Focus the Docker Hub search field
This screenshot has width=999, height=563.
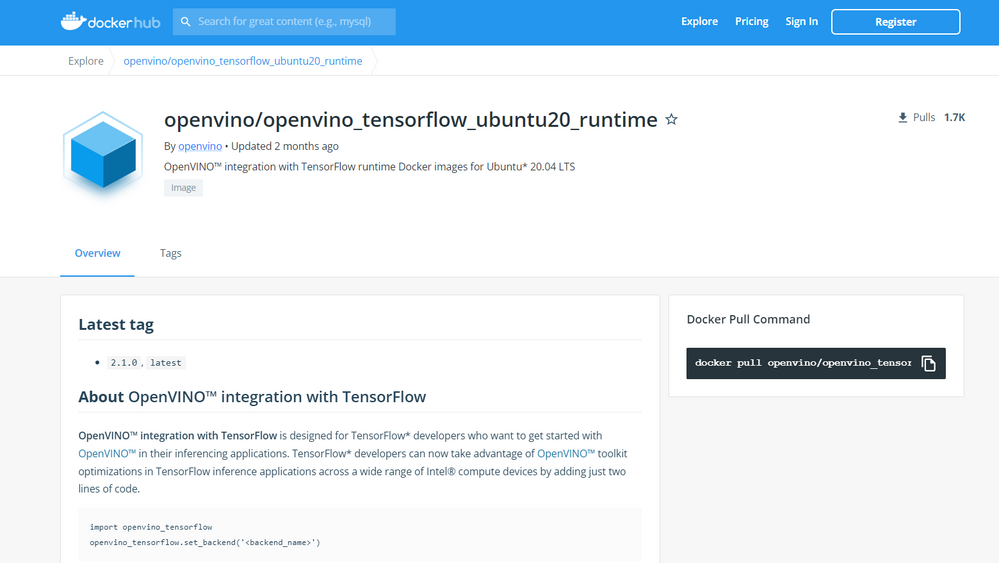pyautogui.click(x=284, y=22)
